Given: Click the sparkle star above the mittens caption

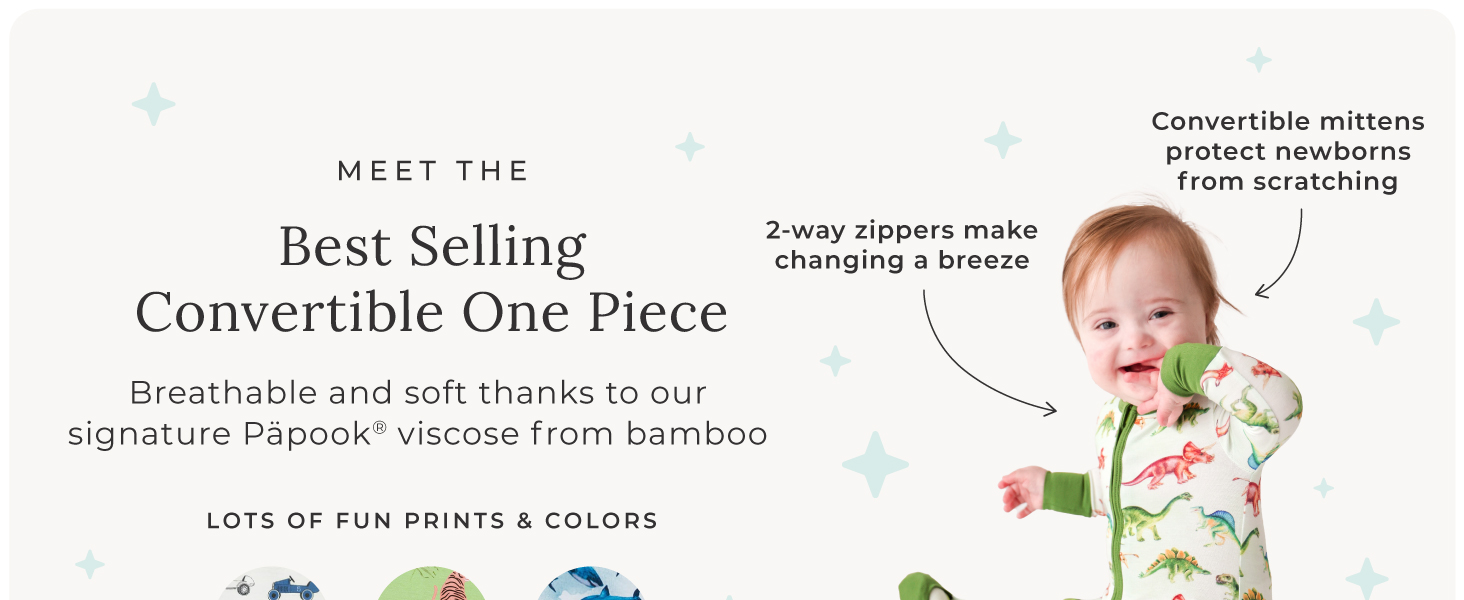Looking at the screenshot, I should click(x=1259, y=60).
